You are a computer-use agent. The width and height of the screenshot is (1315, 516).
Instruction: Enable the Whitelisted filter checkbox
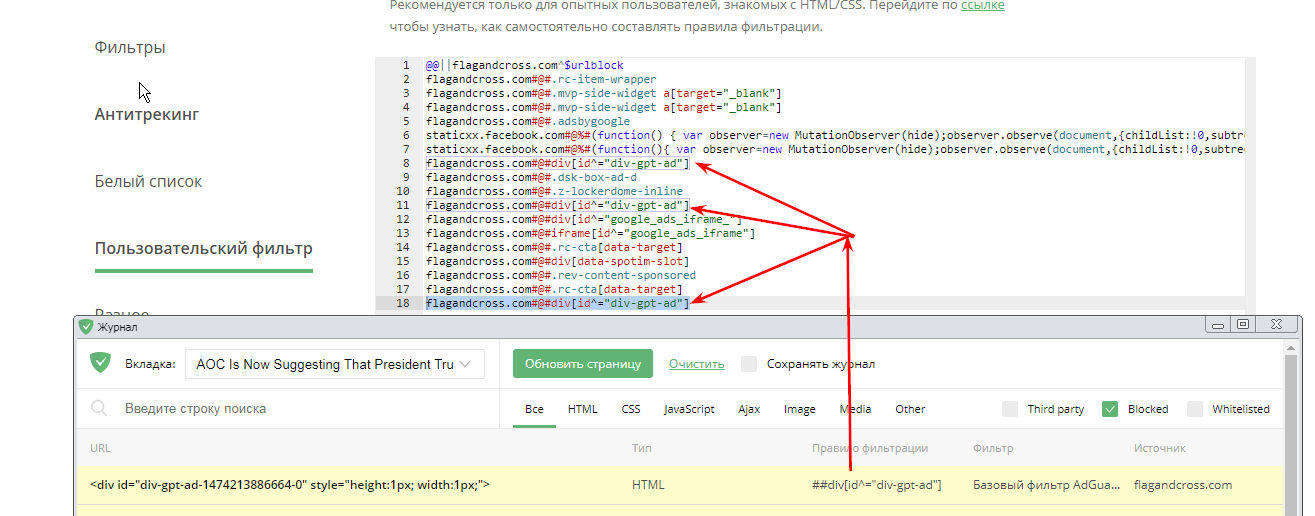coord(1195,409)
